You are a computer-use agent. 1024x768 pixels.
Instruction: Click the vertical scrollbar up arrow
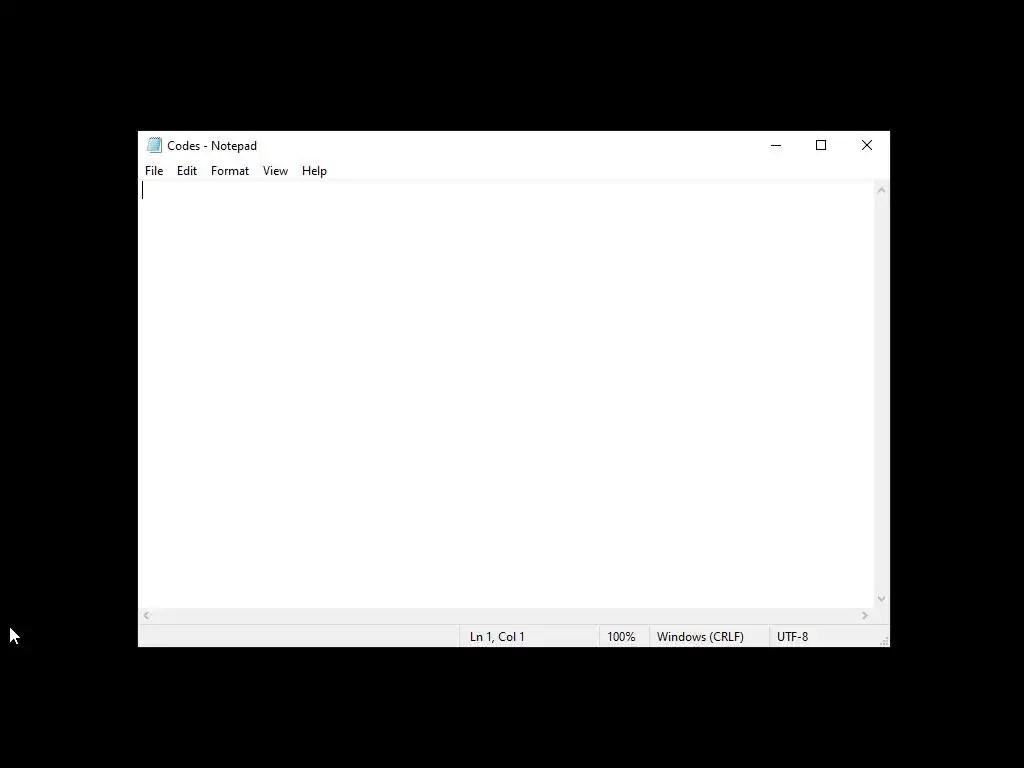click(881, 190)
